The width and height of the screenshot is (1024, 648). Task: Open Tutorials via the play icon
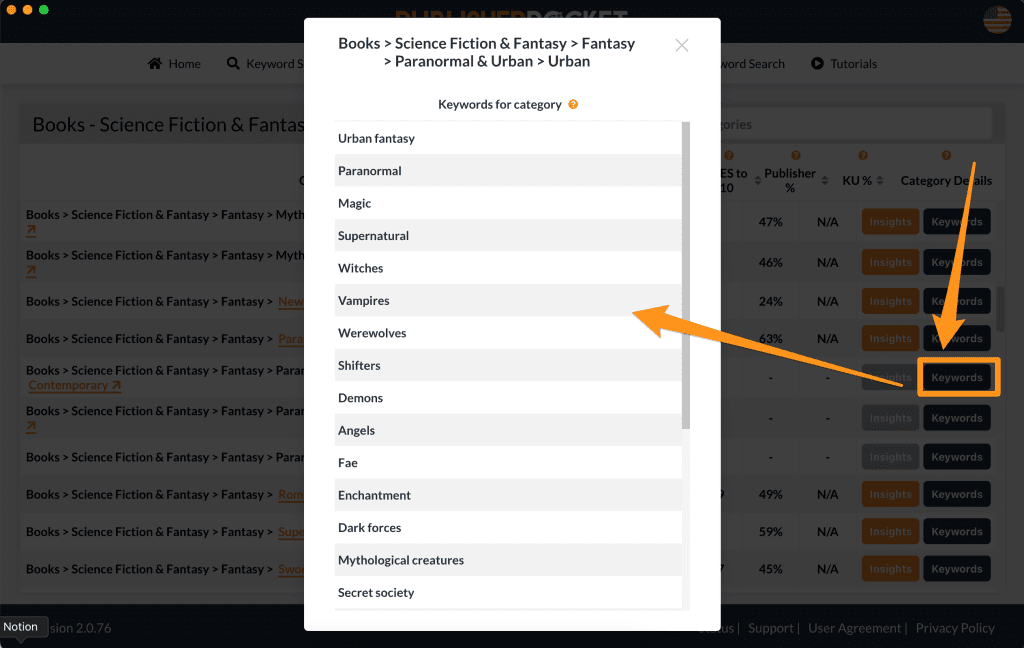point(817,64)
